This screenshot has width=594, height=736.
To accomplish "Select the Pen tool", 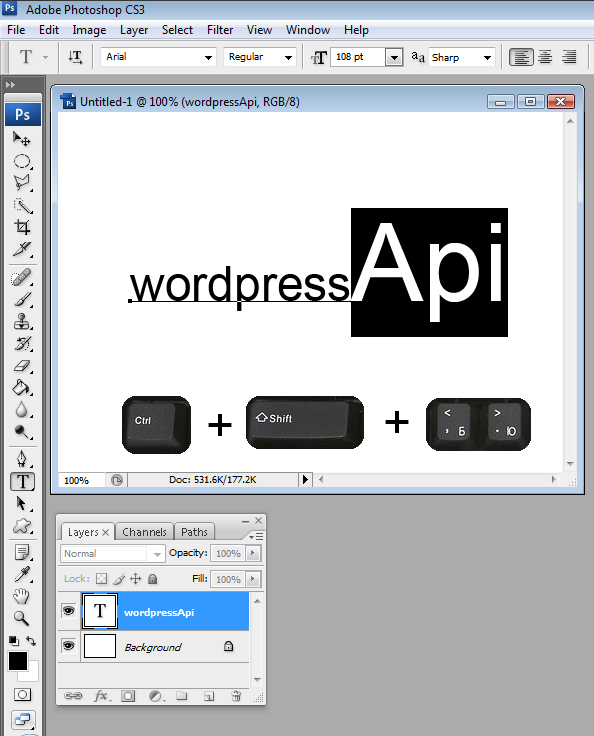I will (x=22, y=459).
